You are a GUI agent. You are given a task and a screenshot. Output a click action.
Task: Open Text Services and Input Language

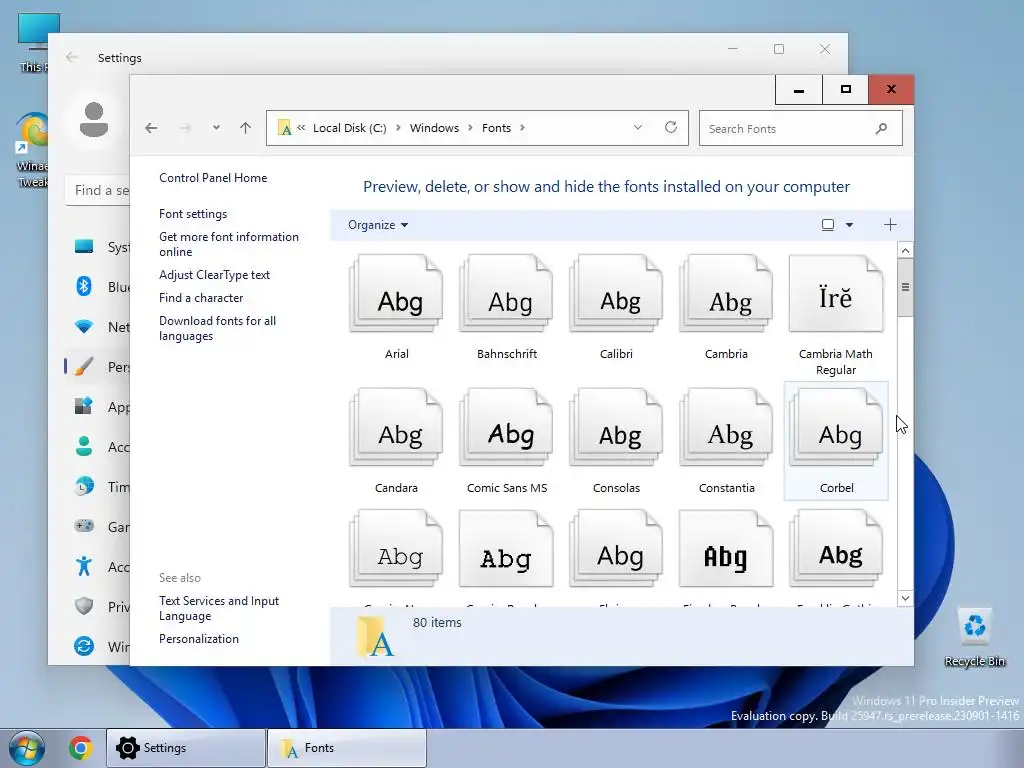click(x=219, y=608)
